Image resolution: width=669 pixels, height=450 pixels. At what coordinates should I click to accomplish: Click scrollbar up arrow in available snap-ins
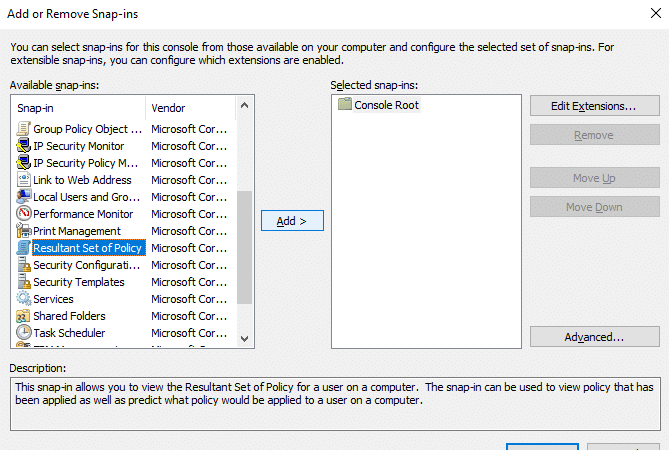click(x=244, y=105)
